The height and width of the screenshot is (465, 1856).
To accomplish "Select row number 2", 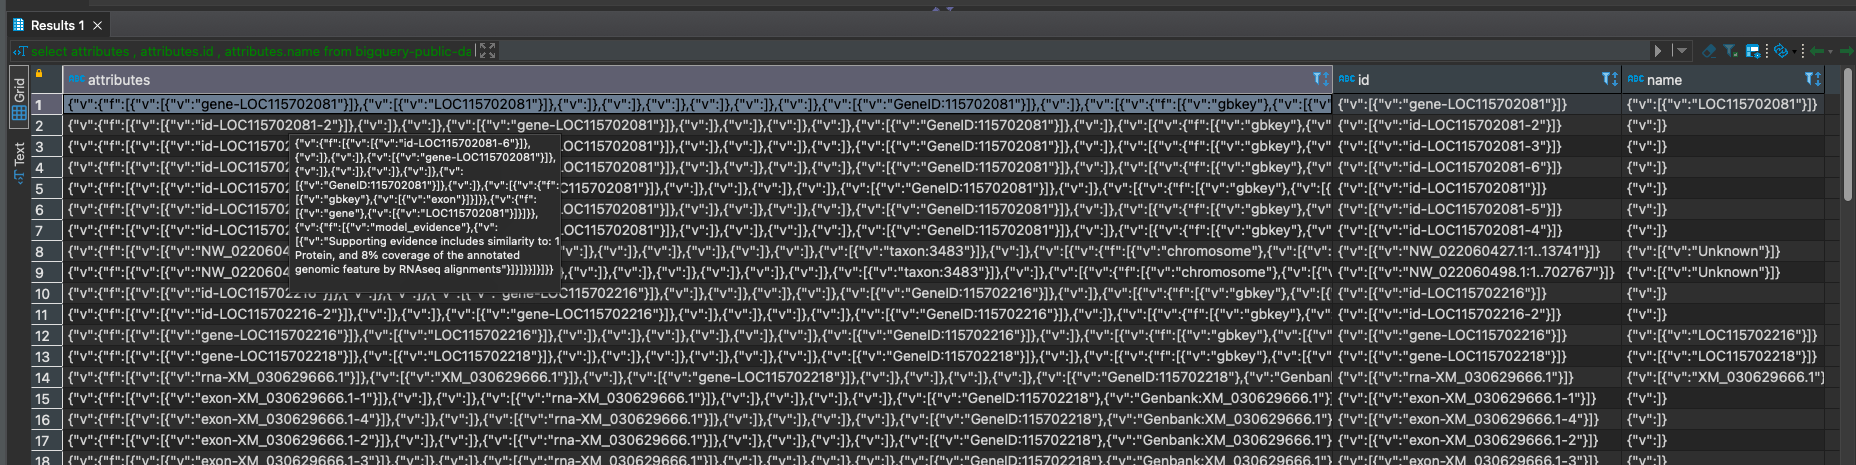I will pos(46,125).
